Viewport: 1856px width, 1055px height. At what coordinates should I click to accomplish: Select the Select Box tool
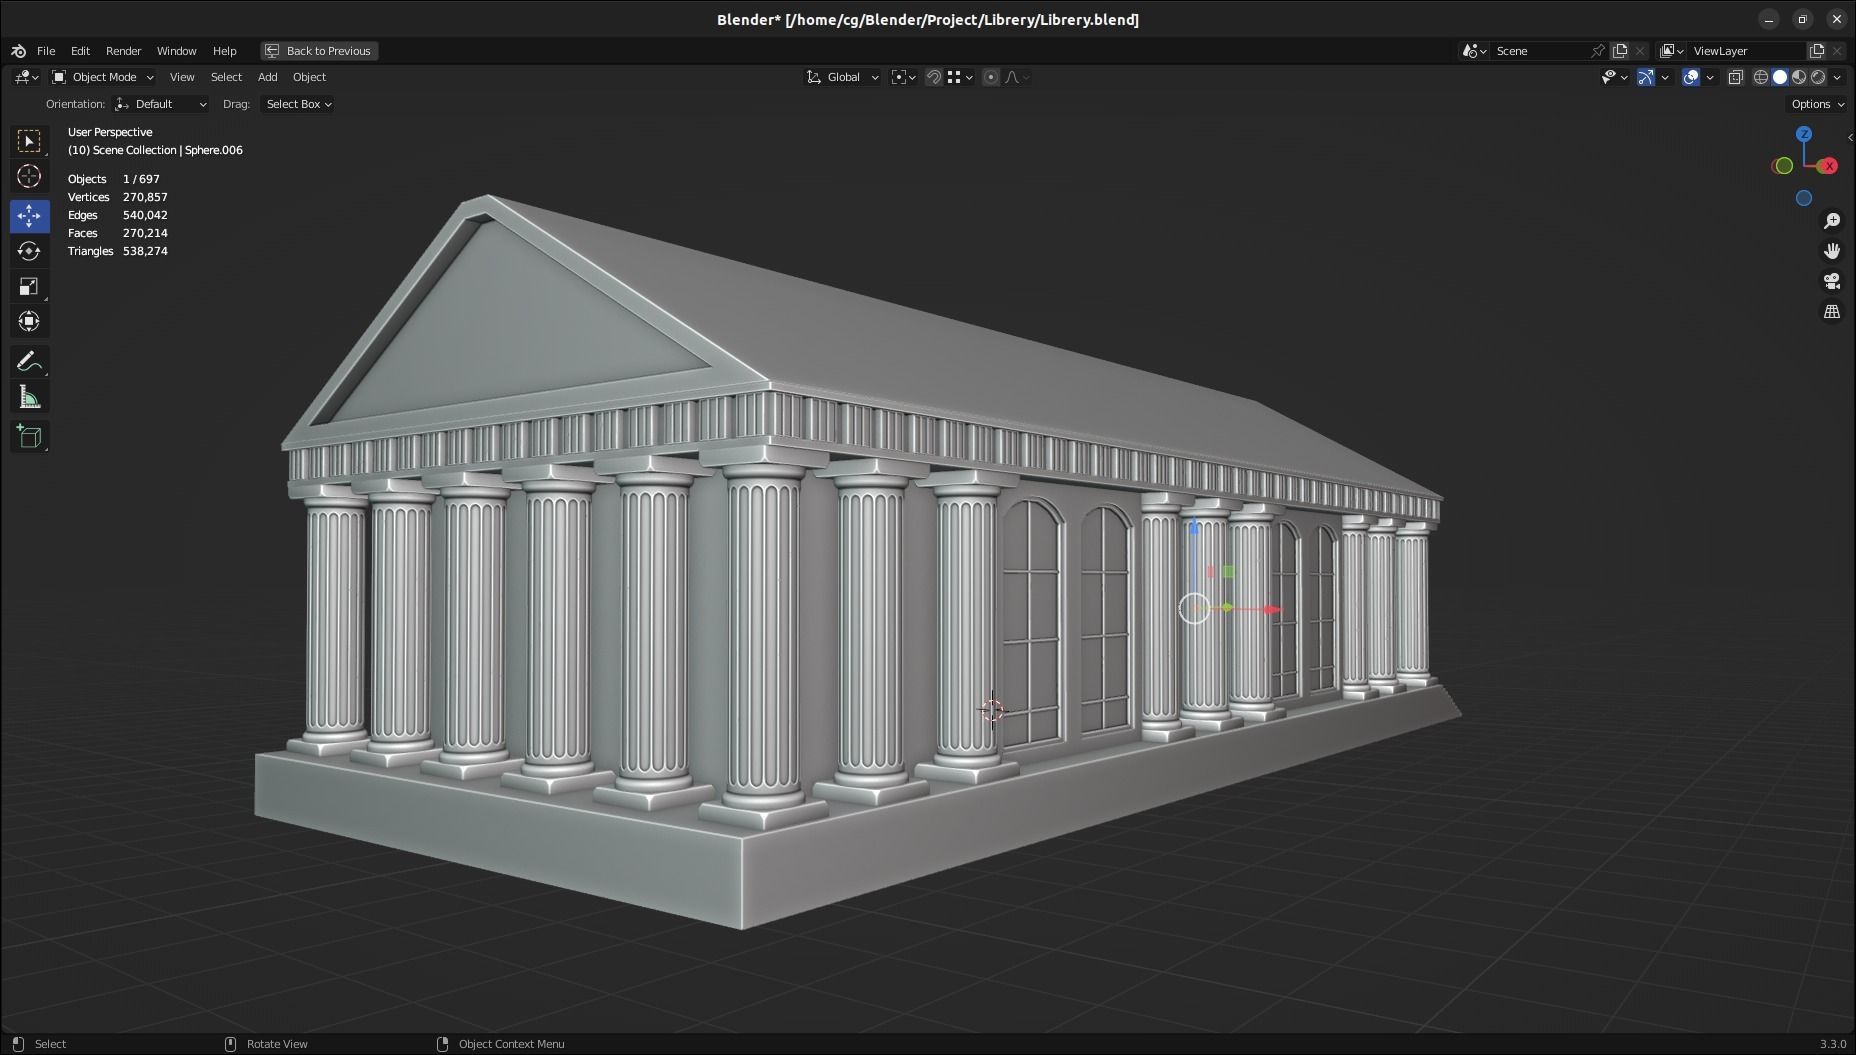tap(29, 141)
